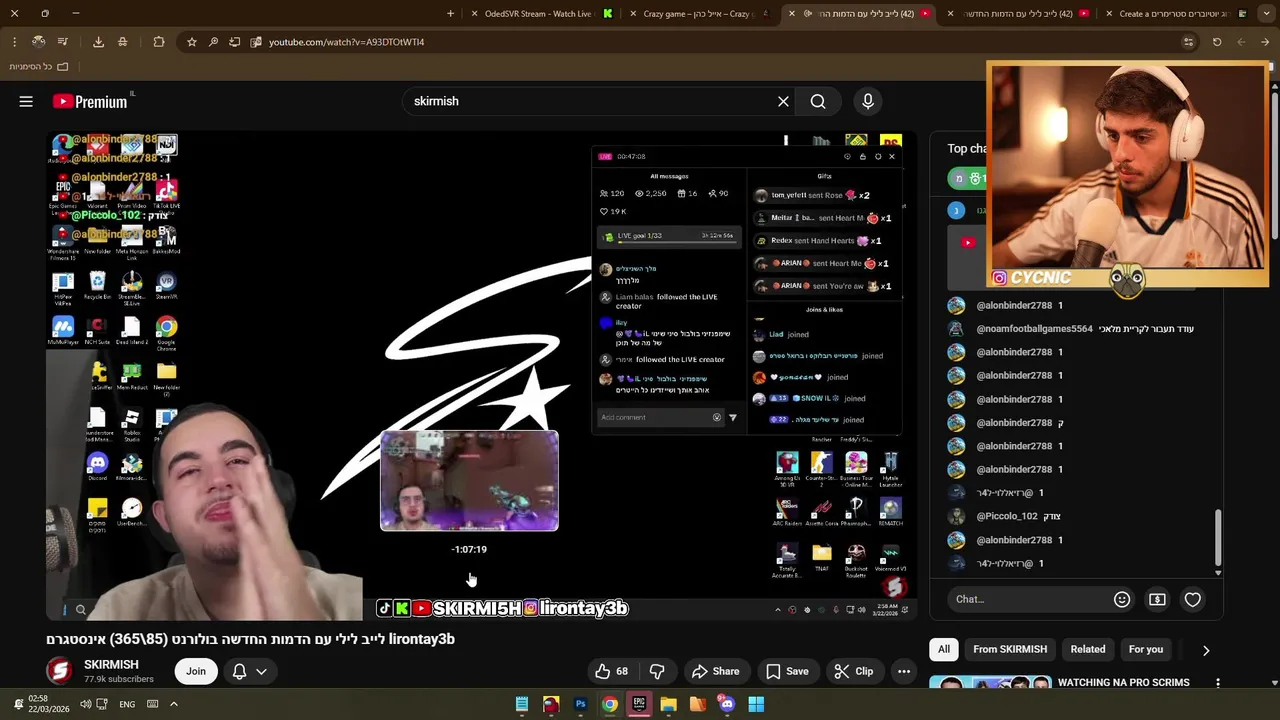Open the tab search chevron

[1265, 13]
